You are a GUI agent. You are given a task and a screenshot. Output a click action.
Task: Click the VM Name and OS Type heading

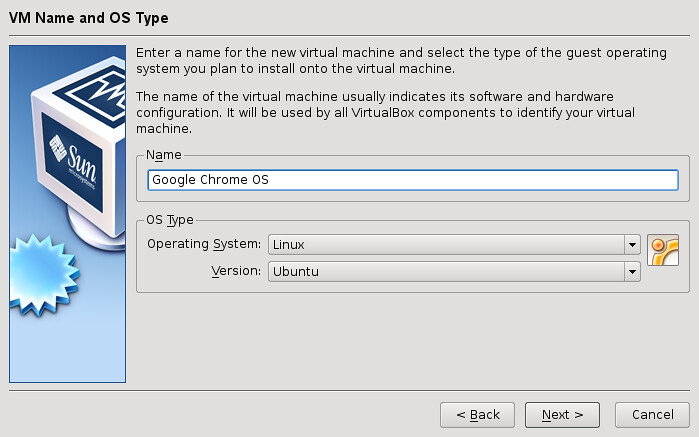(89, 18)
